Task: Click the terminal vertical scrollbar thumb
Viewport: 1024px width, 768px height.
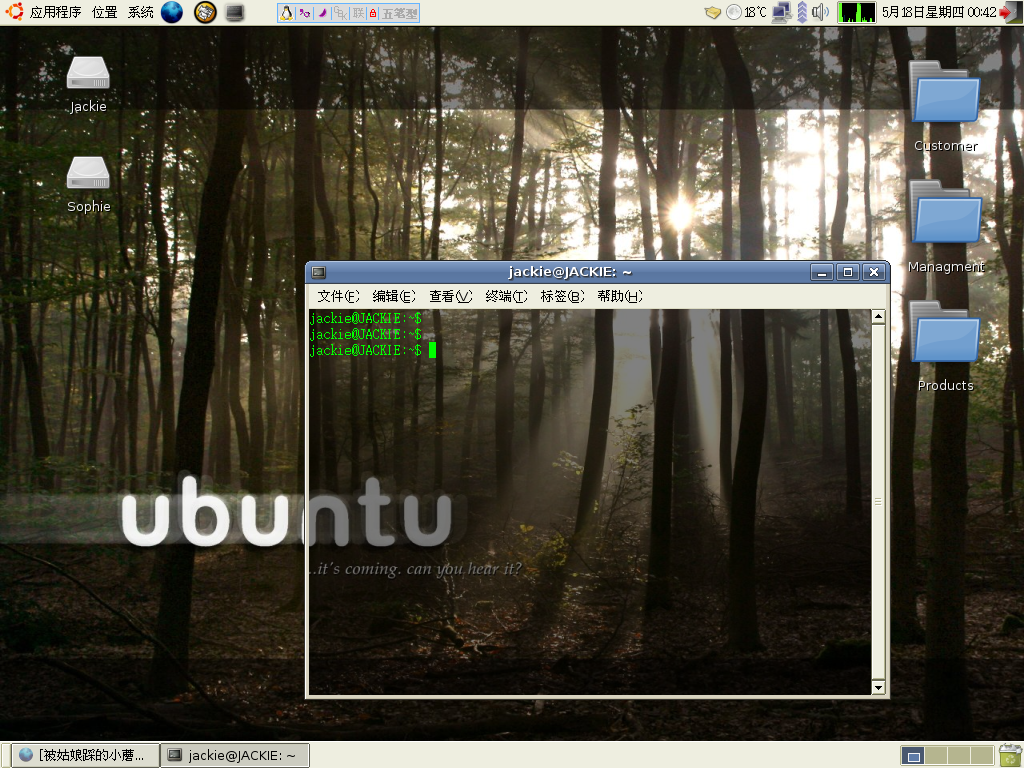Action: pos(878,502)
